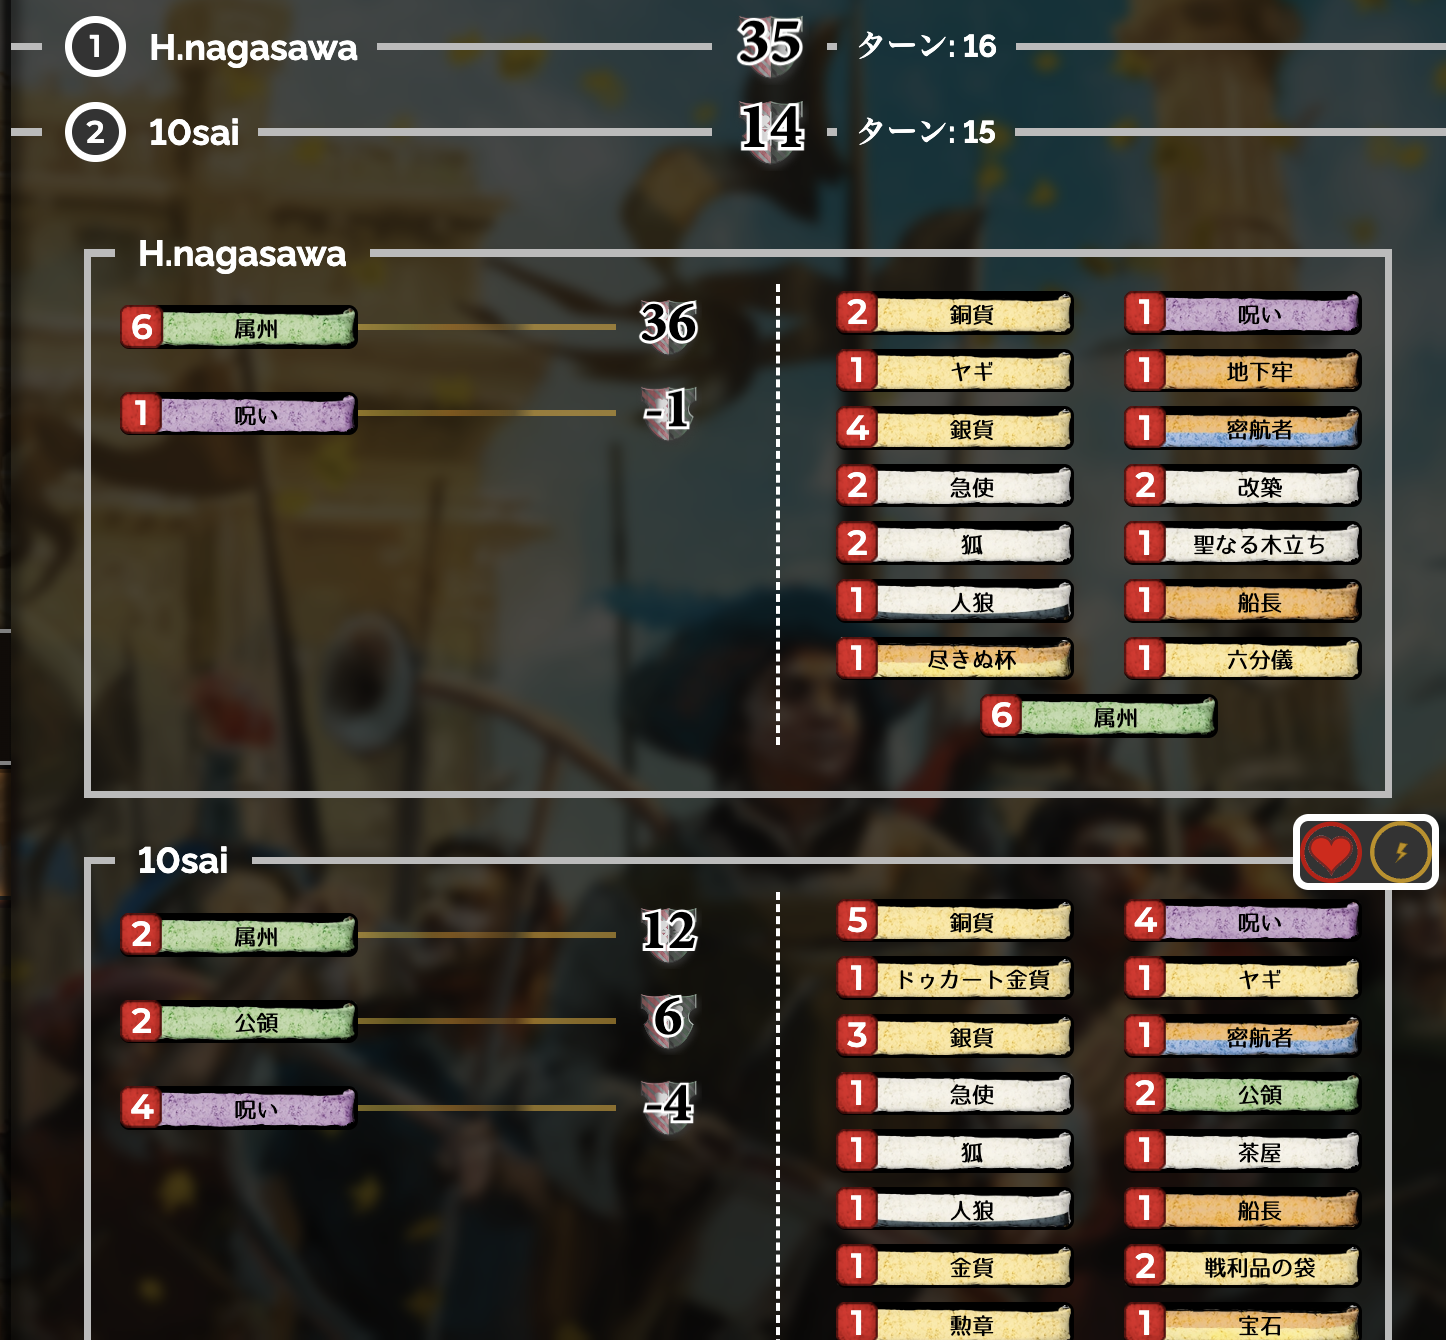Click the 36 points shield for 属州

point(669,325)
